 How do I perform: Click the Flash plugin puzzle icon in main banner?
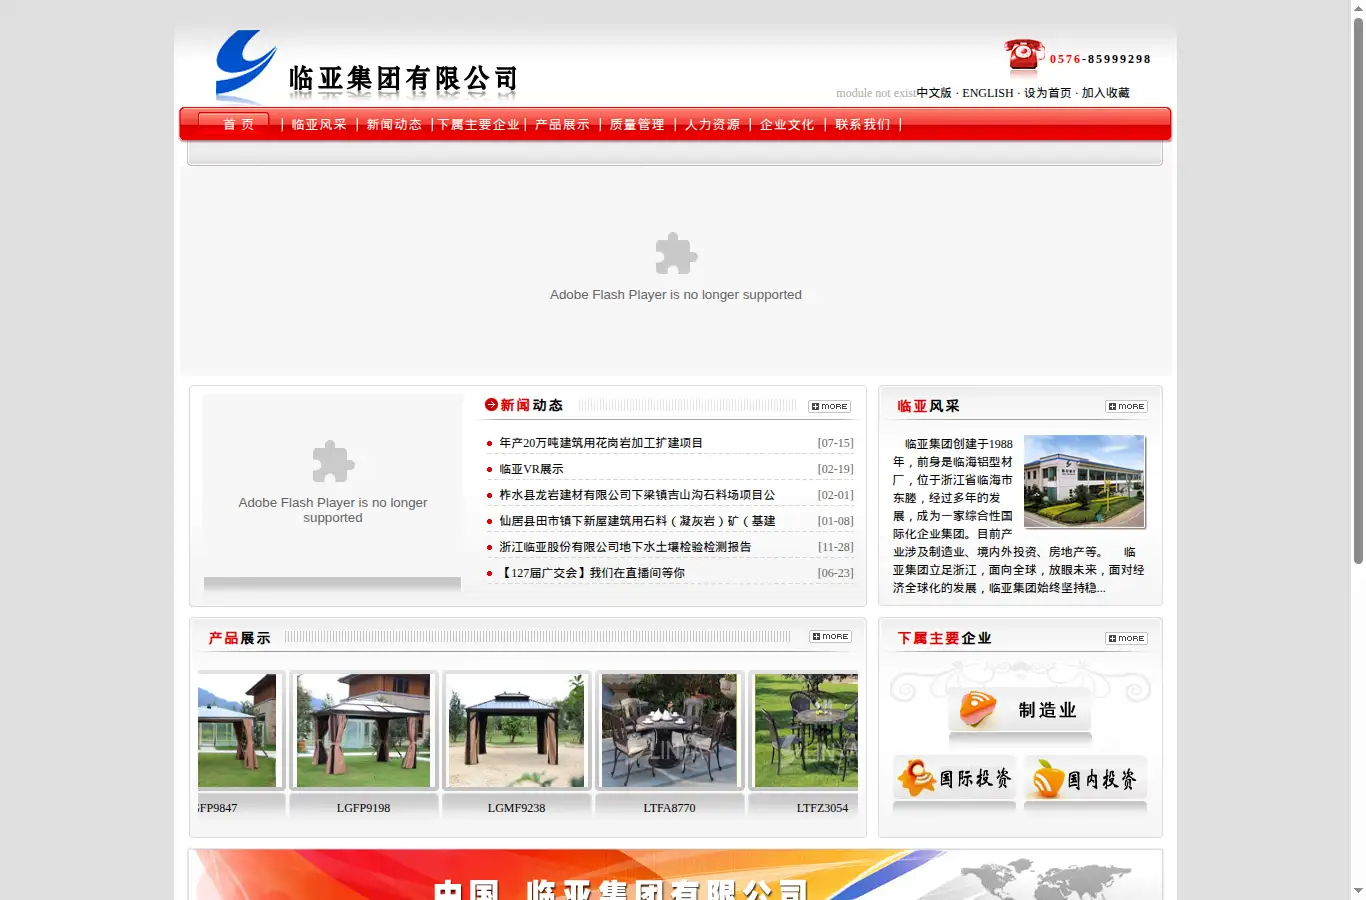click(676, 254)
